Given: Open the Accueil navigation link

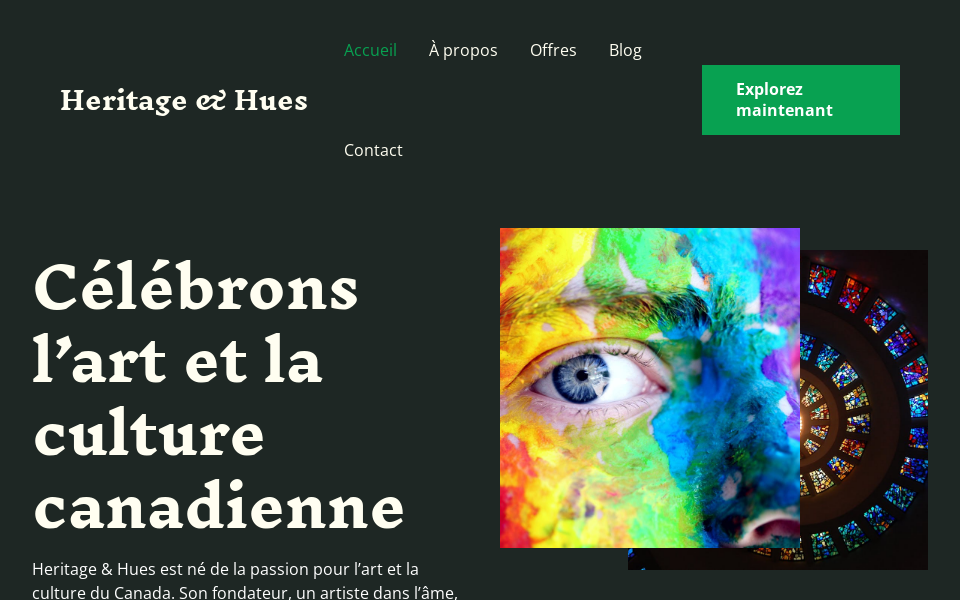Looking at the screenshot, I should click(x=370, y=50).
